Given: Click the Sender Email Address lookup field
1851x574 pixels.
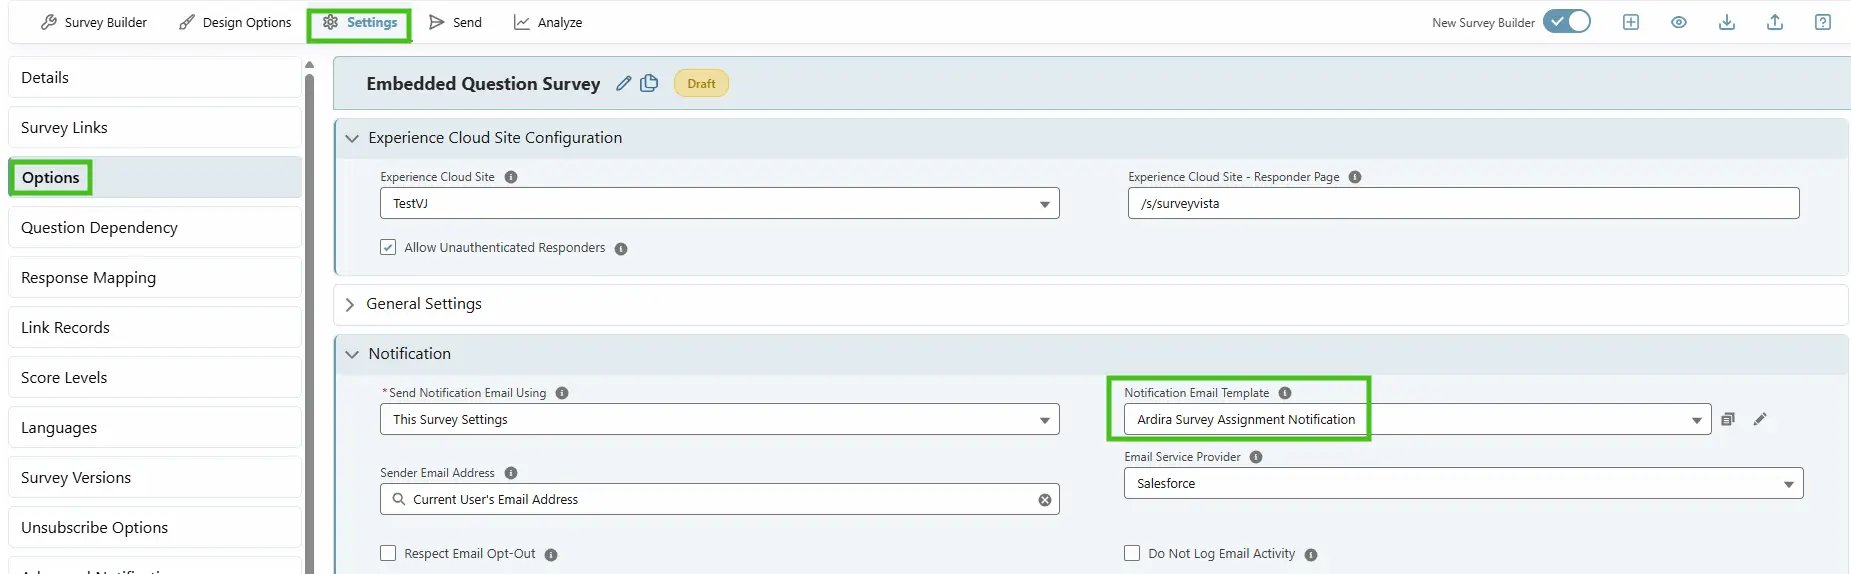Looking at the screenshot, I should (719, 499).
